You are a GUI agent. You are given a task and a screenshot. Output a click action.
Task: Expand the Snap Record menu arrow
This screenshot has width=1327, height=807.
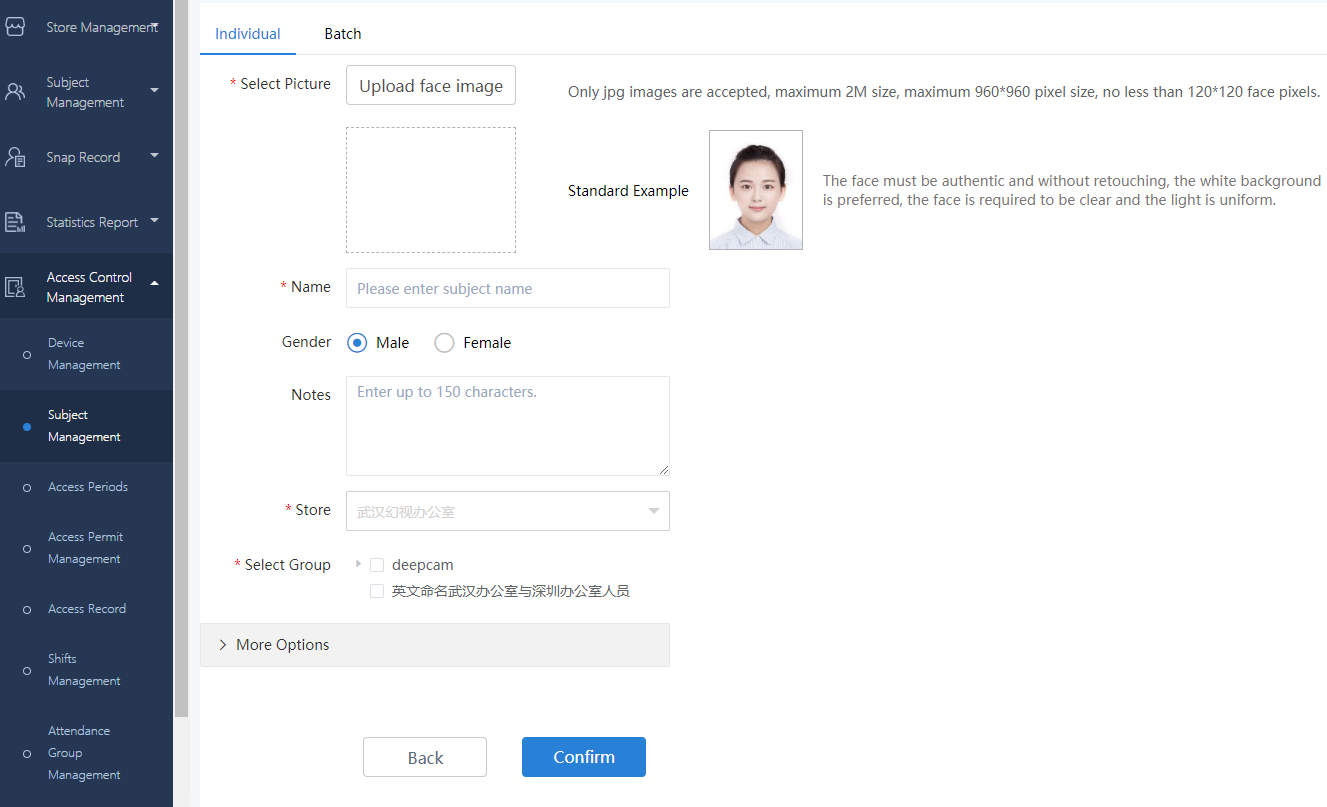pos(154,155)
